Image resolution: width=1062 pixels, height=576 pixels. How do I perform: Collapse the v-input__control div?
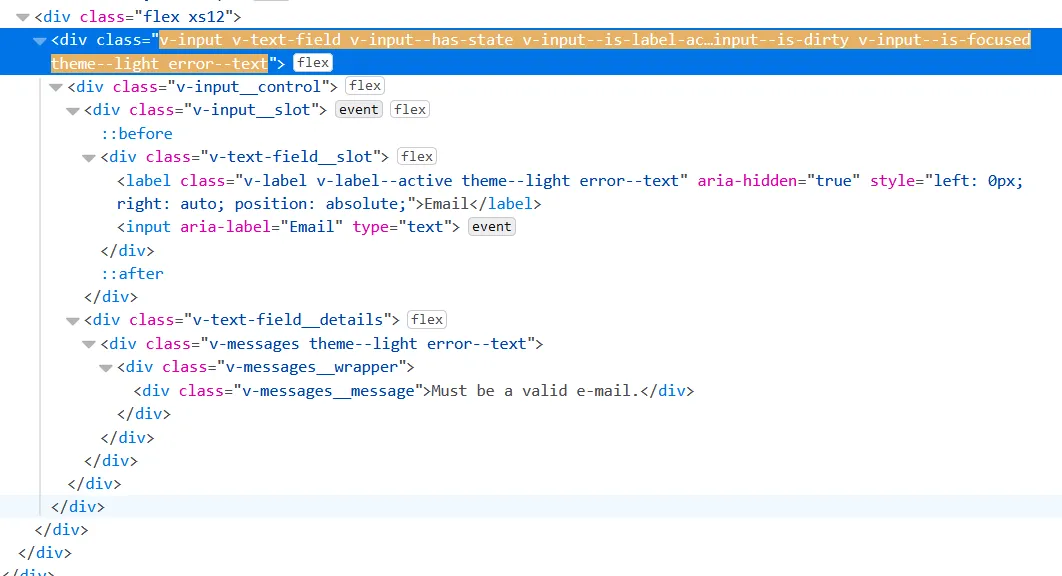pos(56,87)
